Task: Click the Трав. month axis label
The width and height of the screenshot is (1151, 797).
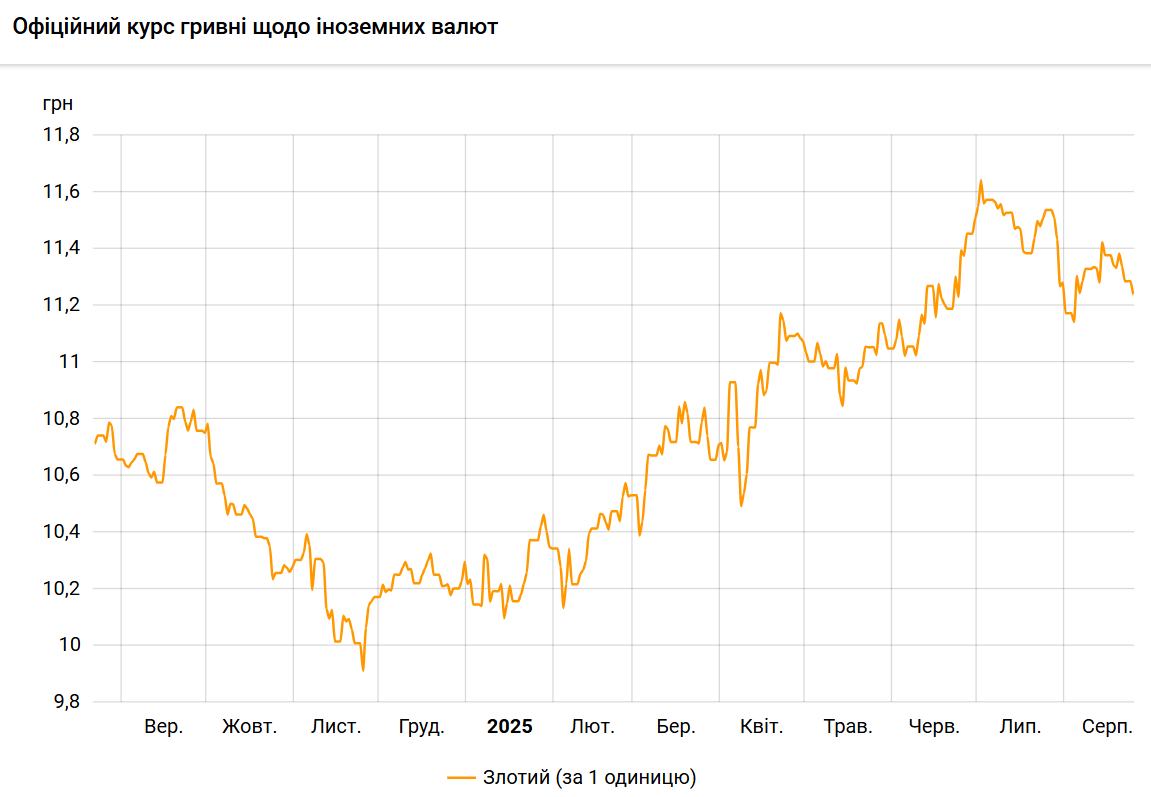Action: tap(848, 727)
